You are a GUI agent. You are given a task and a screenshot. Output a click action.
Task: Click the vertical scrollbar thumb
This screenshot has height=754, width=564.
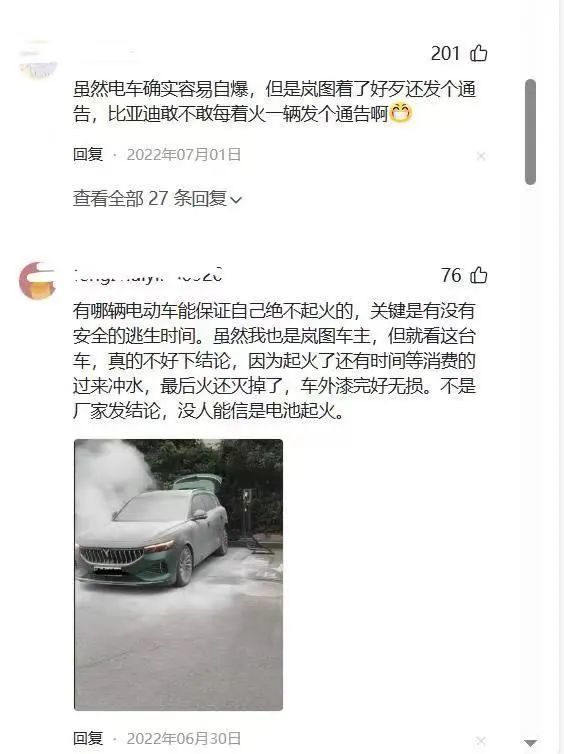530,132
